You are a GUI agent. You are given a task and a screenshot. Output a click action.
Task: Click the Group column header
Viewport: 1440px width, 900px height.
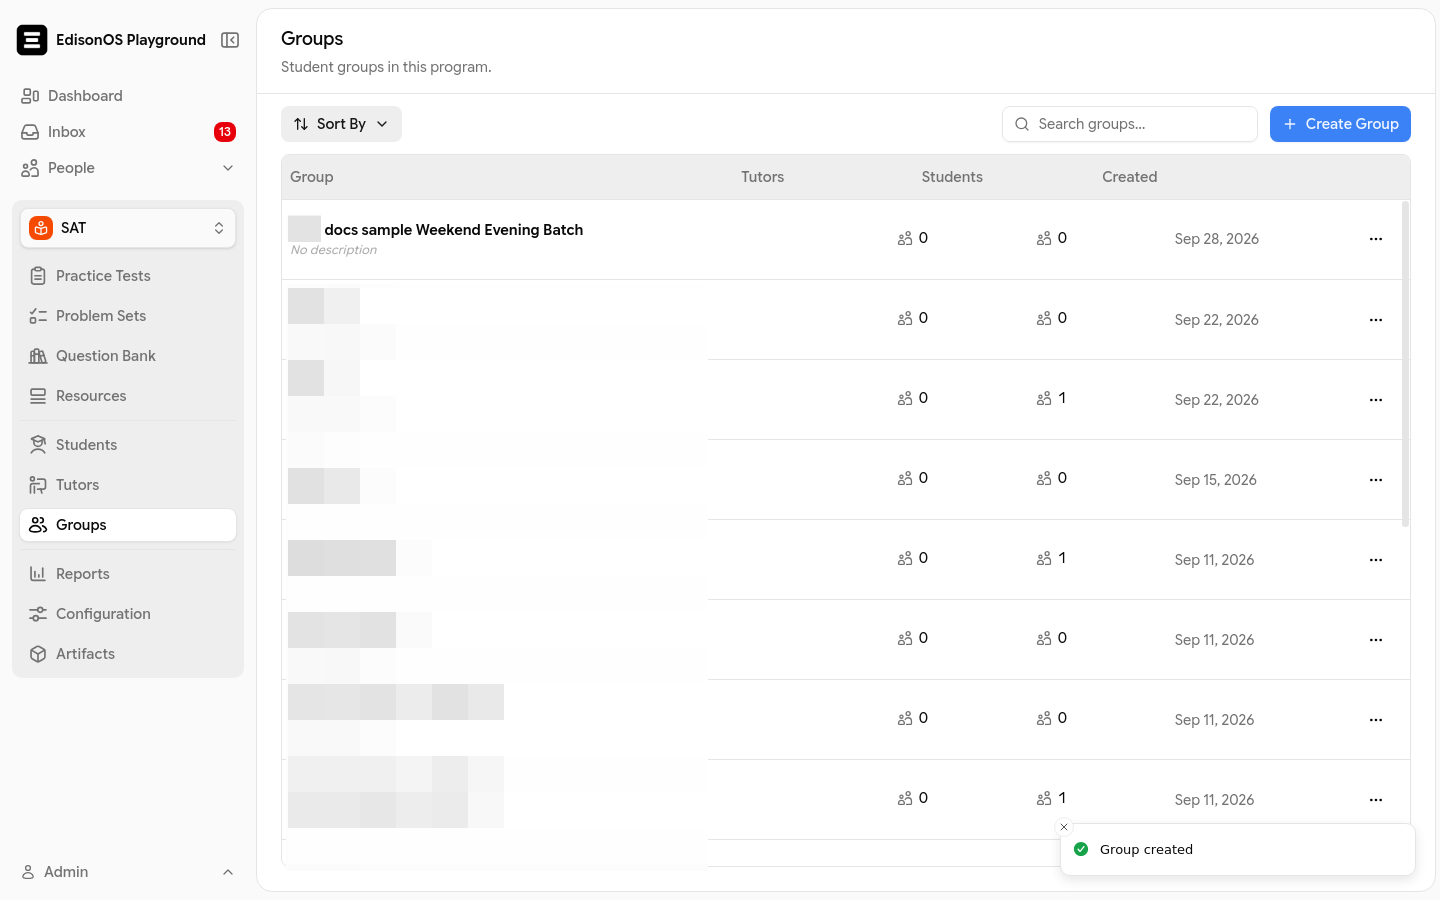tap(312, 177)
